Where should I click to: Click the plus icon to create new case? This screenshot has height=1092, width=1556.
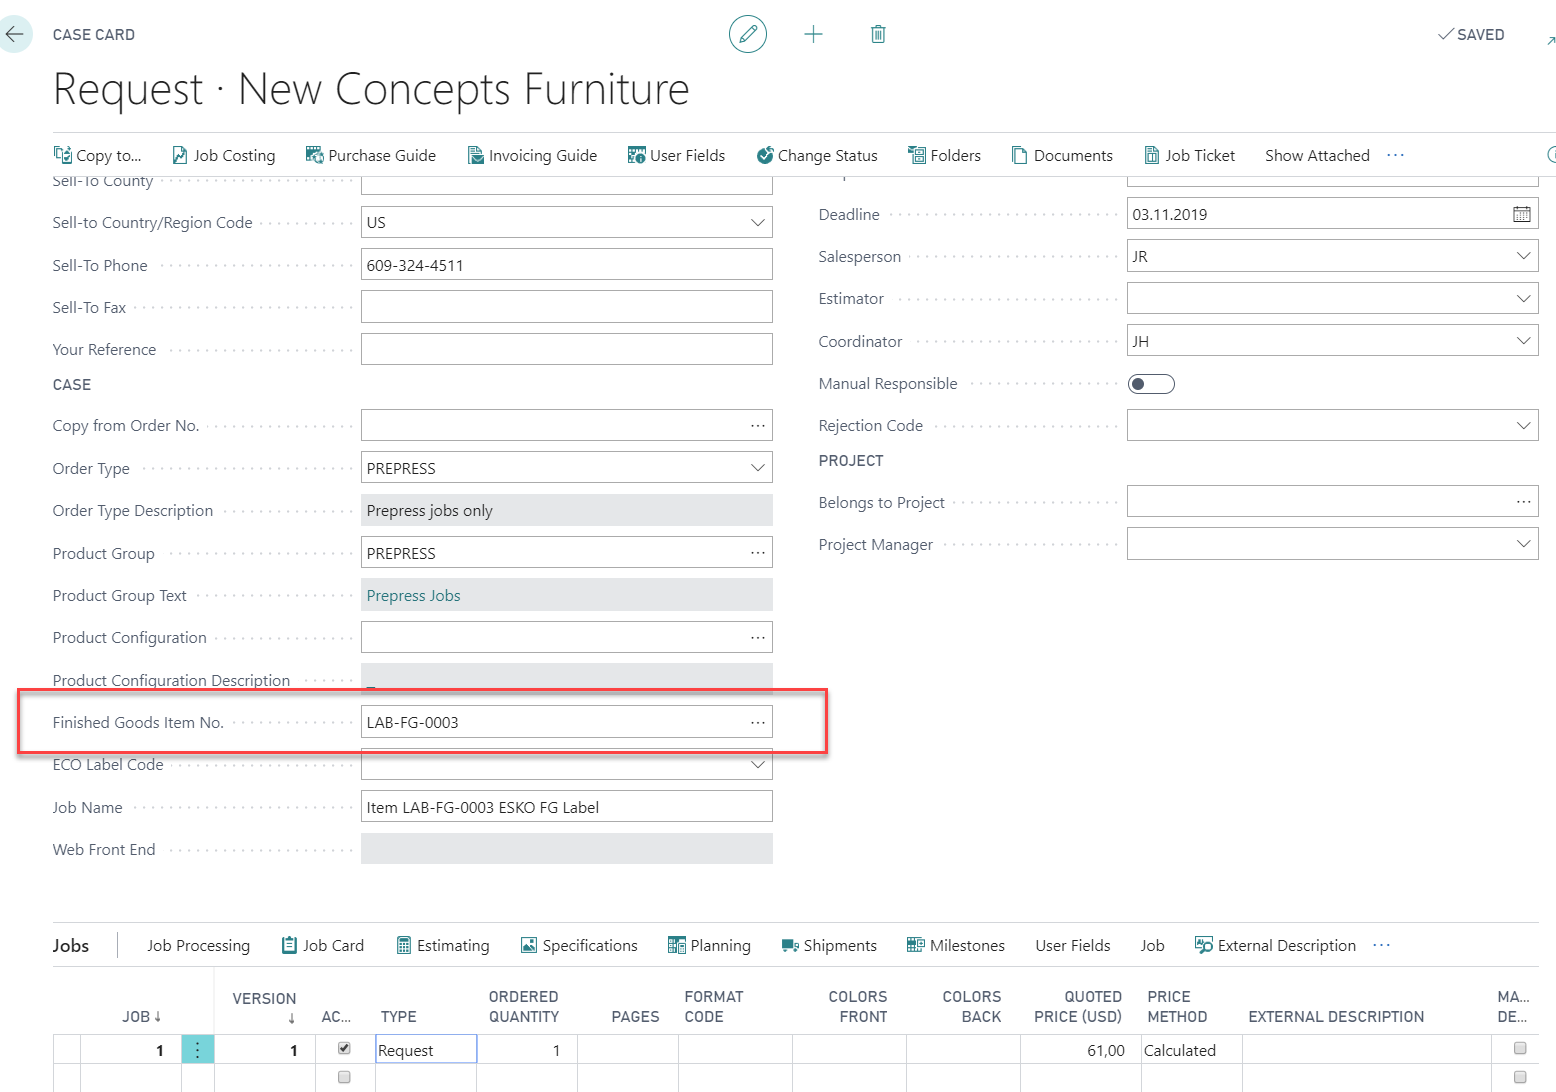click(813, 35)
